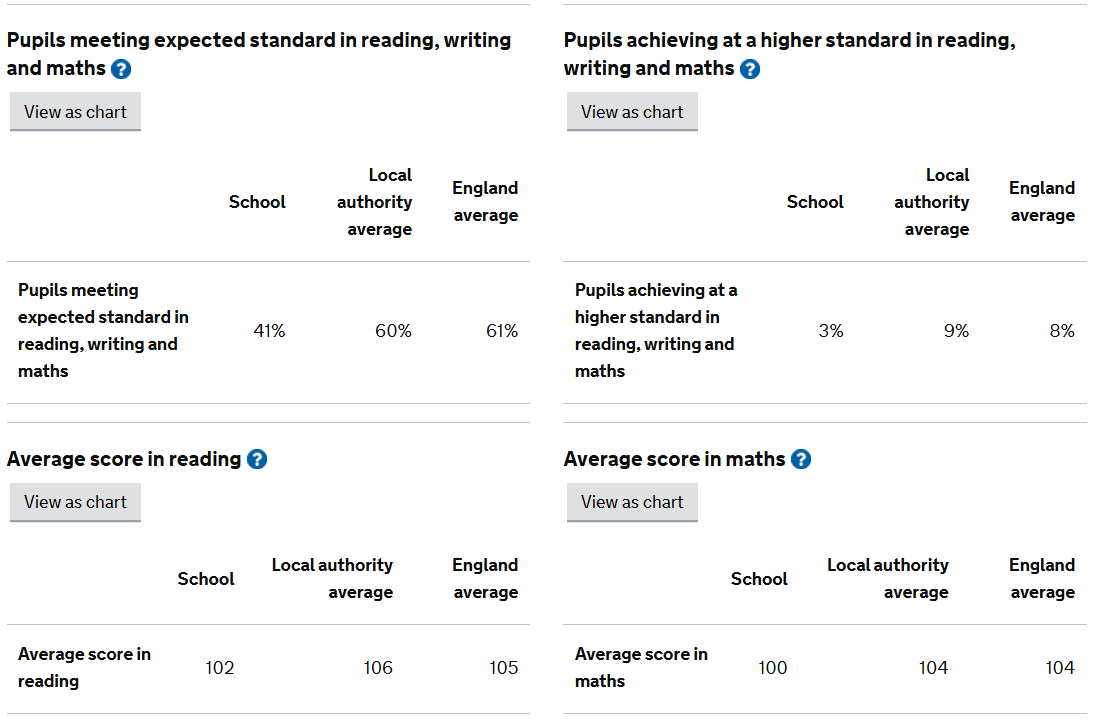
Task: Open help for expected standard in reading, writing and maths
Action: (121, 69)
